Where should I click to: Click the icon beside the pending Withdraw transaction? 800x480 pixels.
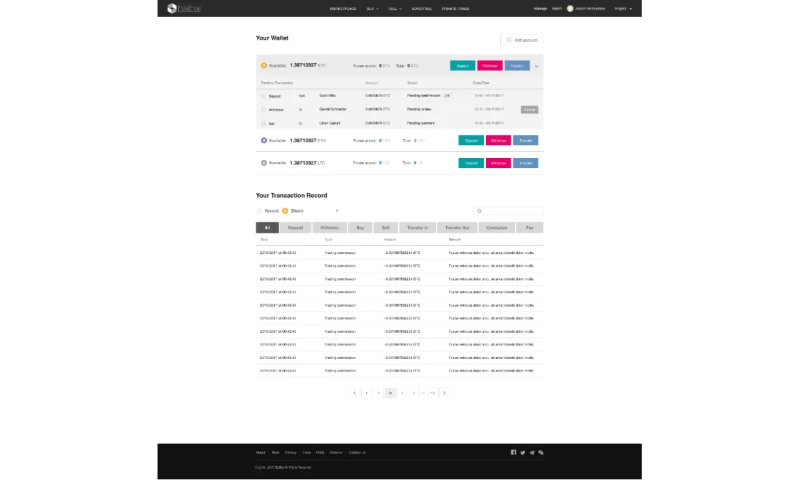coord(264,110)
